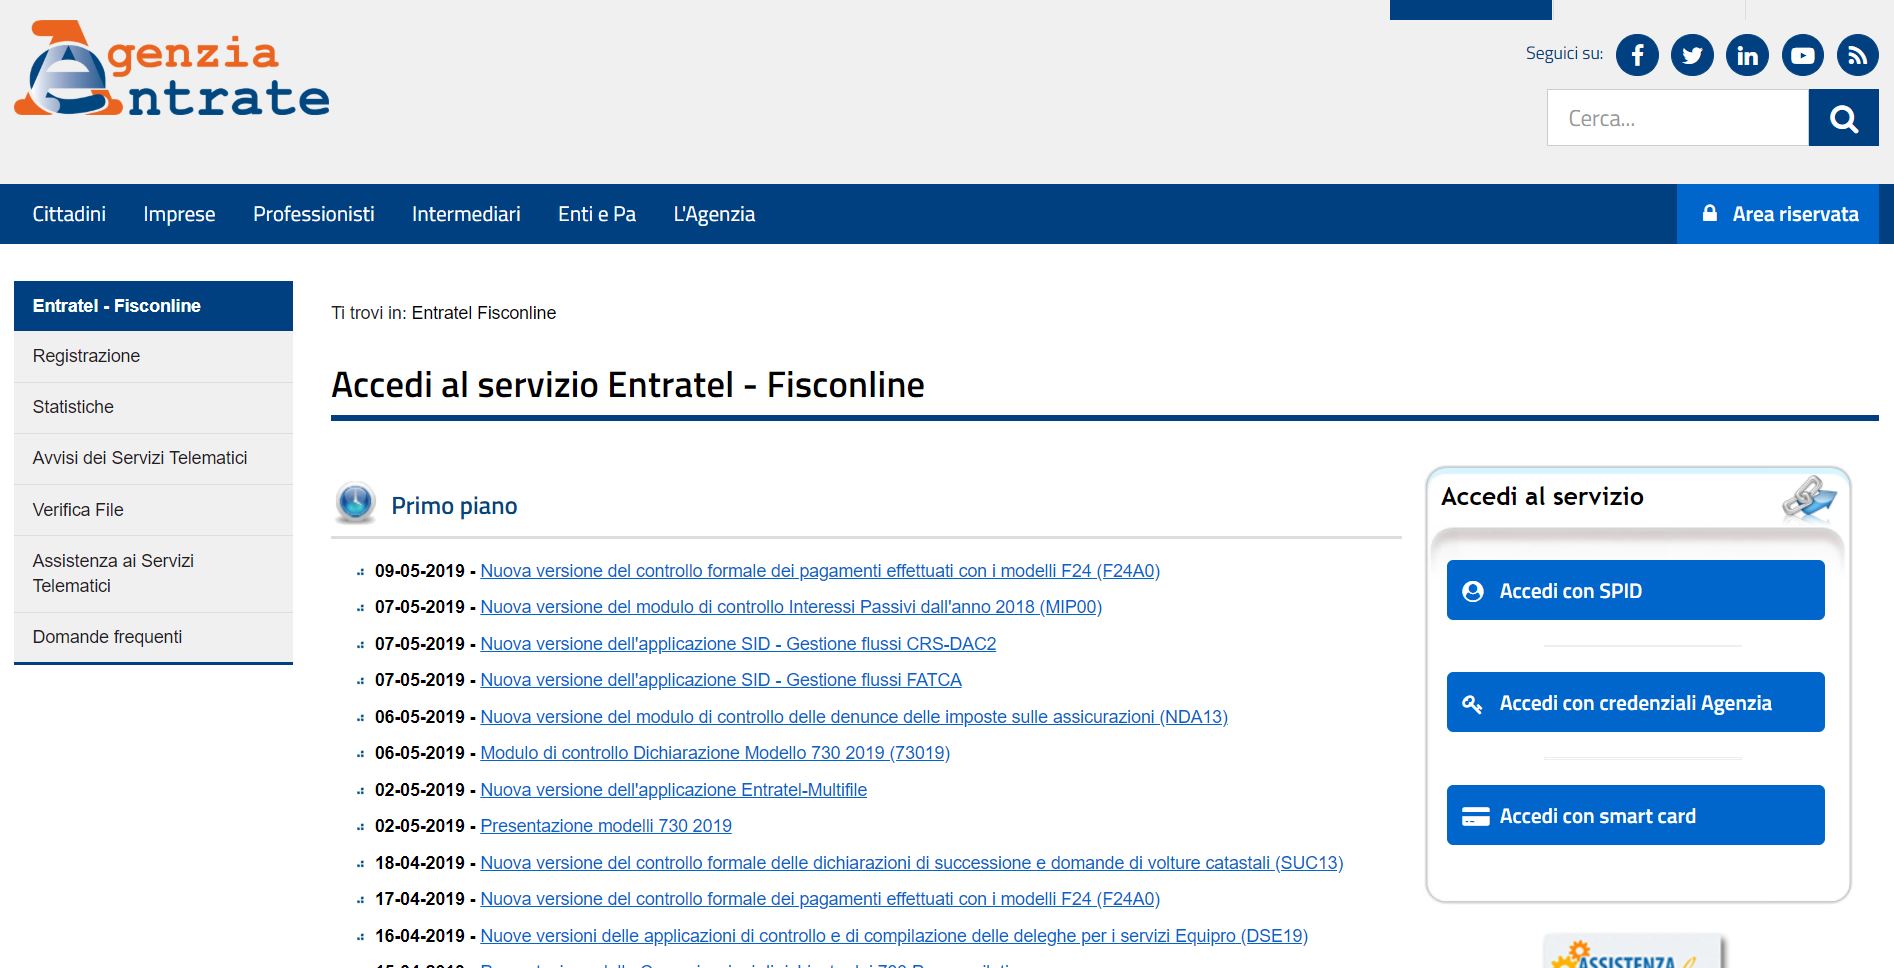
Task: Open the 09-05-2019 F24 (F24A0) controllo formale link
Action: 820,571
